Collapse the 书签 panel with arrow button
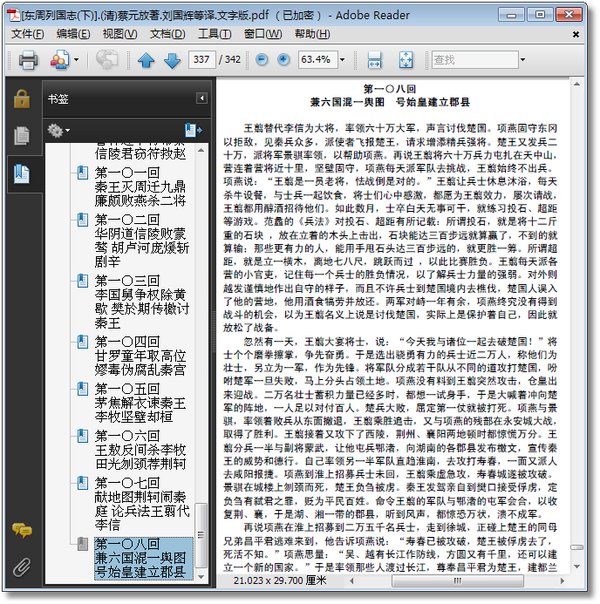Screen dimensions: 600x604 (202, 98)
